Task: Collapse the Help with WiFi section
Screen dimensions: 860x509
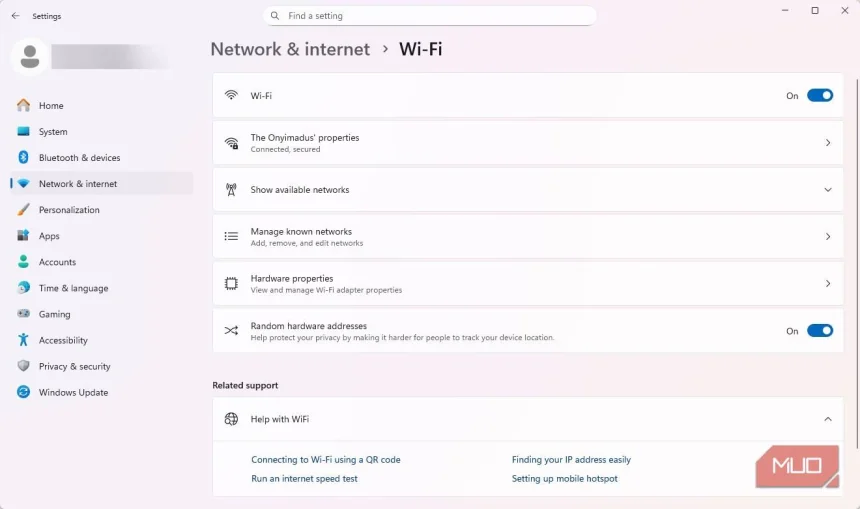Action: 827,420
